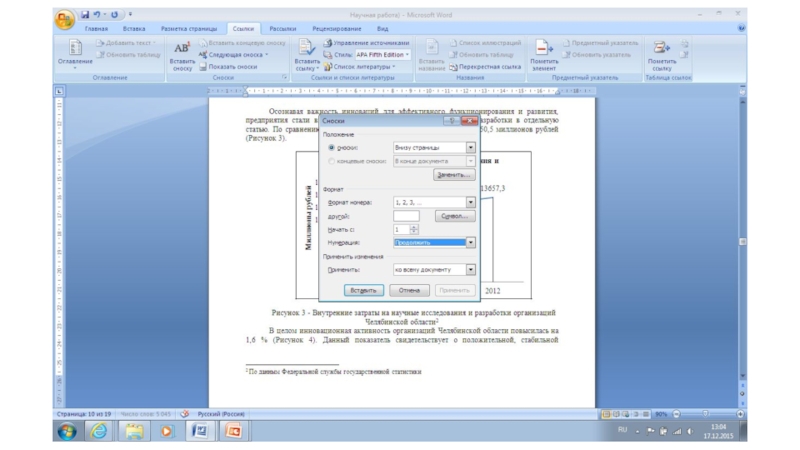Click the footnote text По данным Федеральной службы
Viewport: 800px width, 450px height.
pyautogui.click(x=334, y=372)
